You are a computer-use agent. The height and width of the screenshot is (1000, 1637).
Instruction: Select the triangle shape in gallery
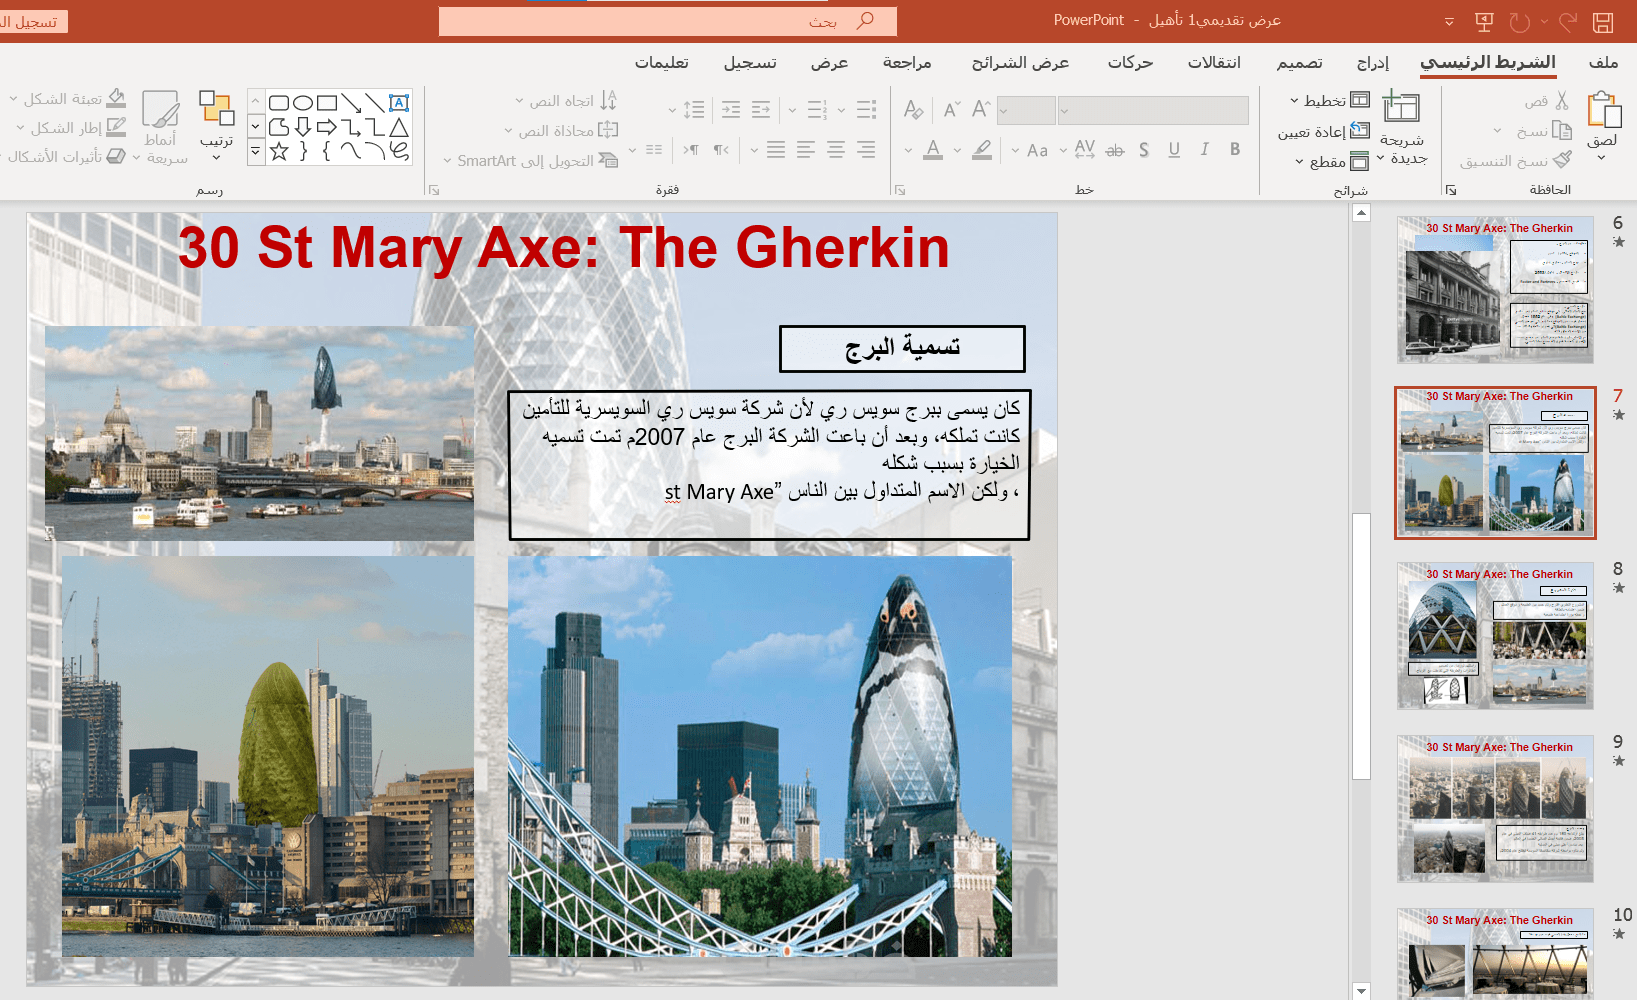[x=399, y=127]
